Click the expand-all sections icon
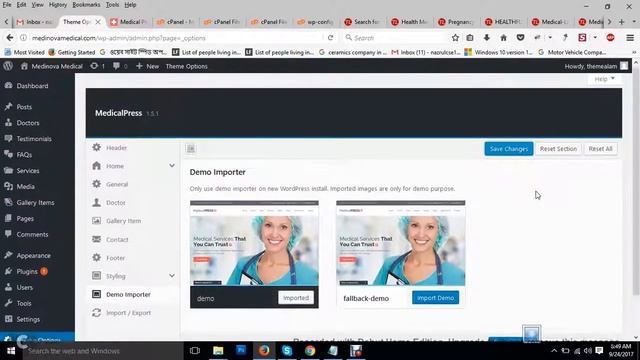640x360 pixels. (x=191, y=149)
